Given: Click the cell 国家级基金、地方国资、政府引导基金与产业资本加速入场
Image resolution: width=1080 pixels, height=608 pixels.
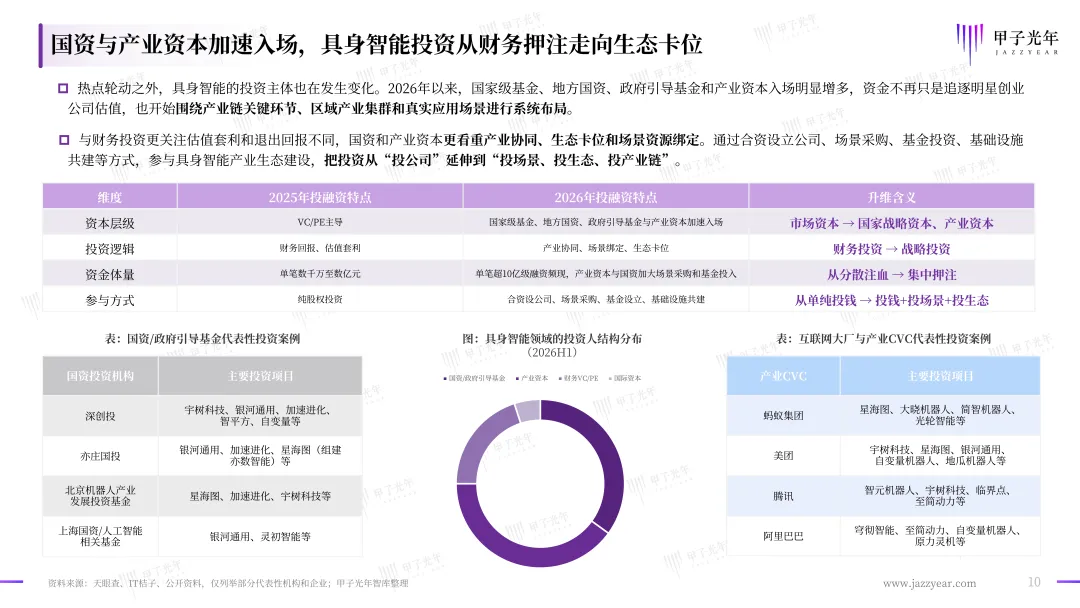Looking at the screenshot, I should pyautogui.click(x=605, y=222).
